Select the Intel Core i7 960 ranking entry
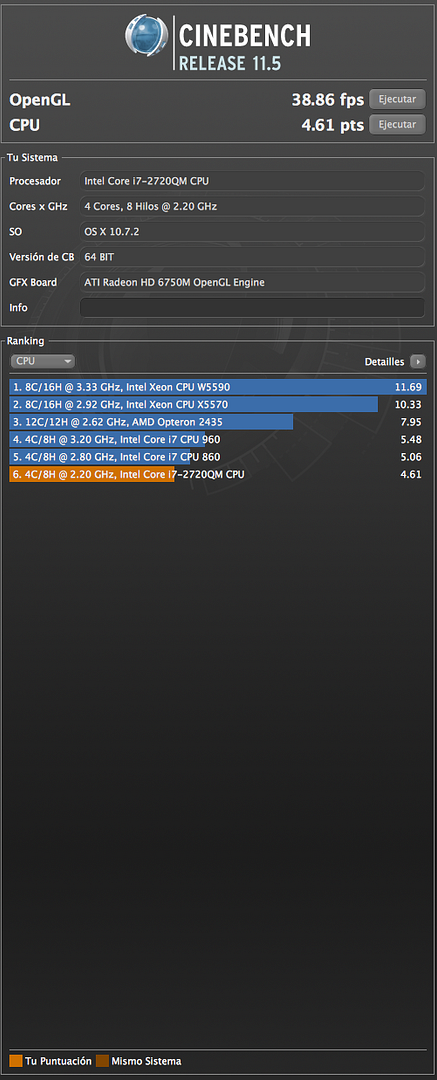 [x=218, y=439]
